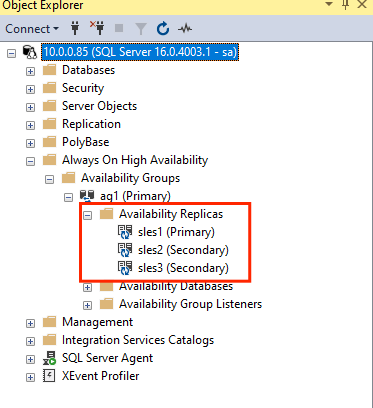Click the server icon beside 10.0.0.85
This screenshot has height=408, width=373.
click(30, 52)
